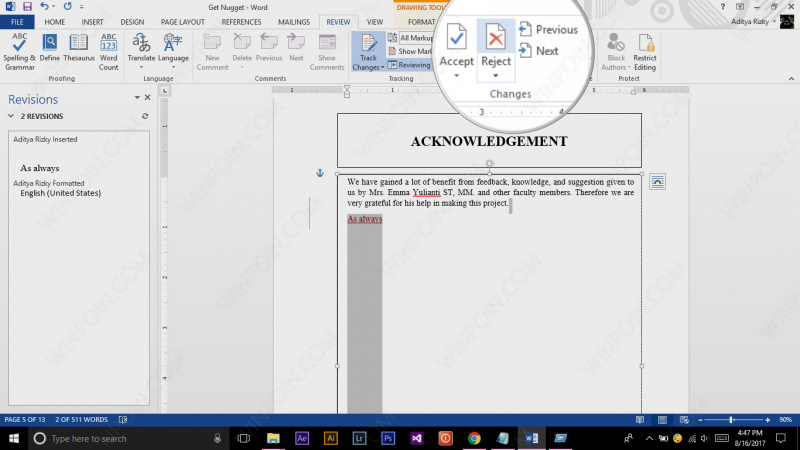This screenshot has height=450, width=800.
Task: Close the Revisions pane
Action: click(147, 97)
